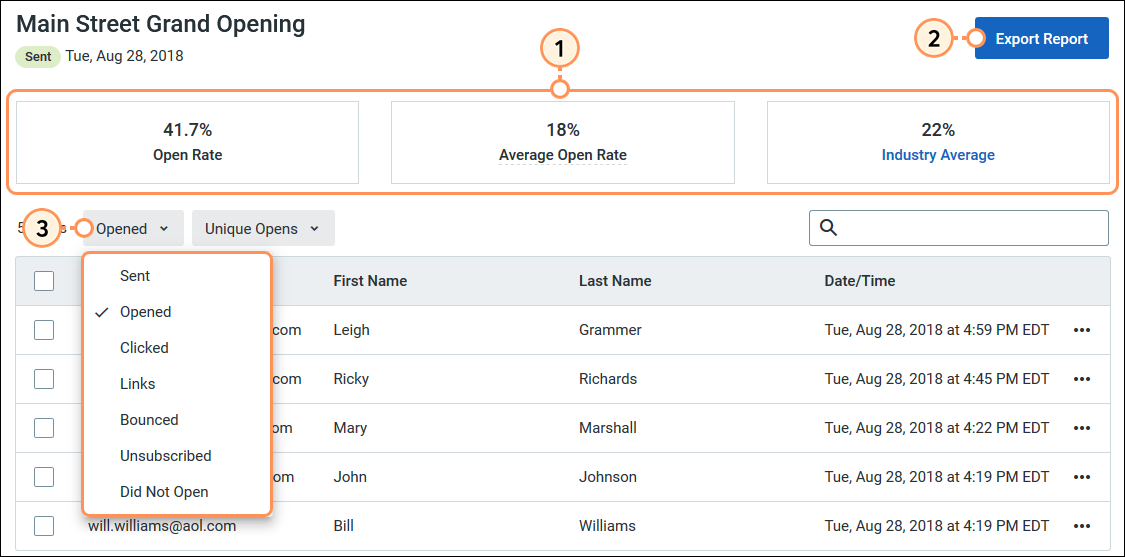
Task: Select Bounced in the dropdown list
Action: (x=149, y=420)
